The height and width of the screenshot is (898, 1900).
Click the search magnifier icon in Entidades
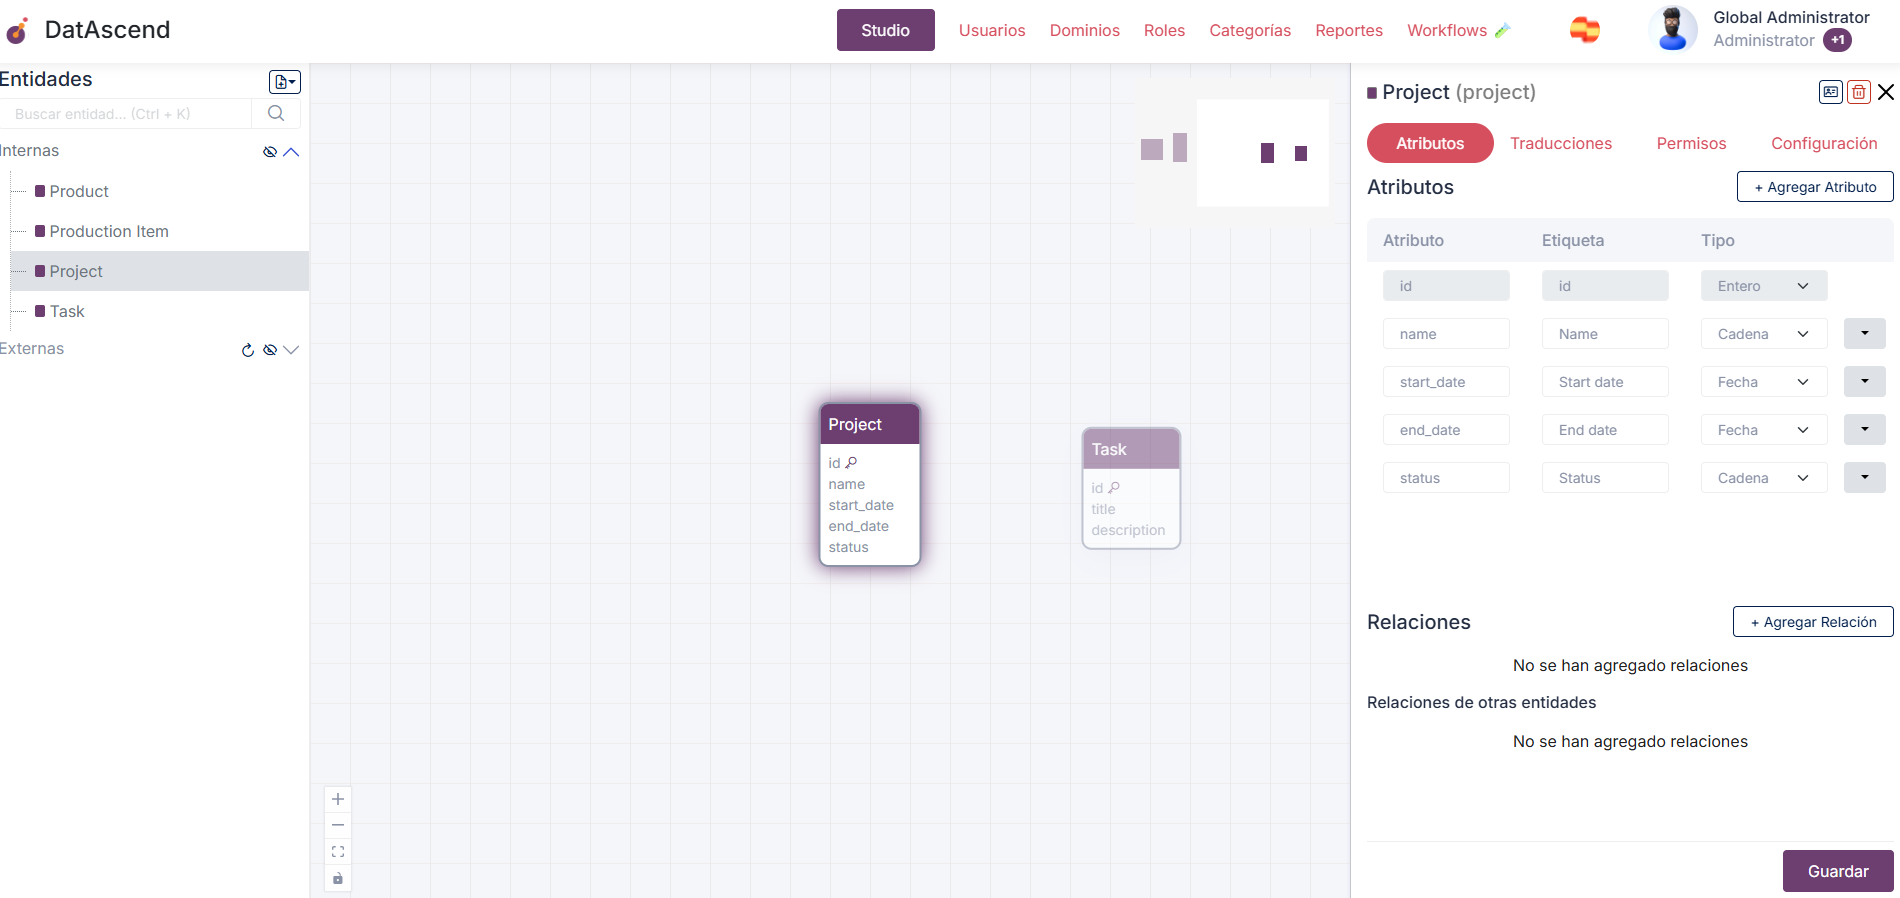[x=276, y=114]
